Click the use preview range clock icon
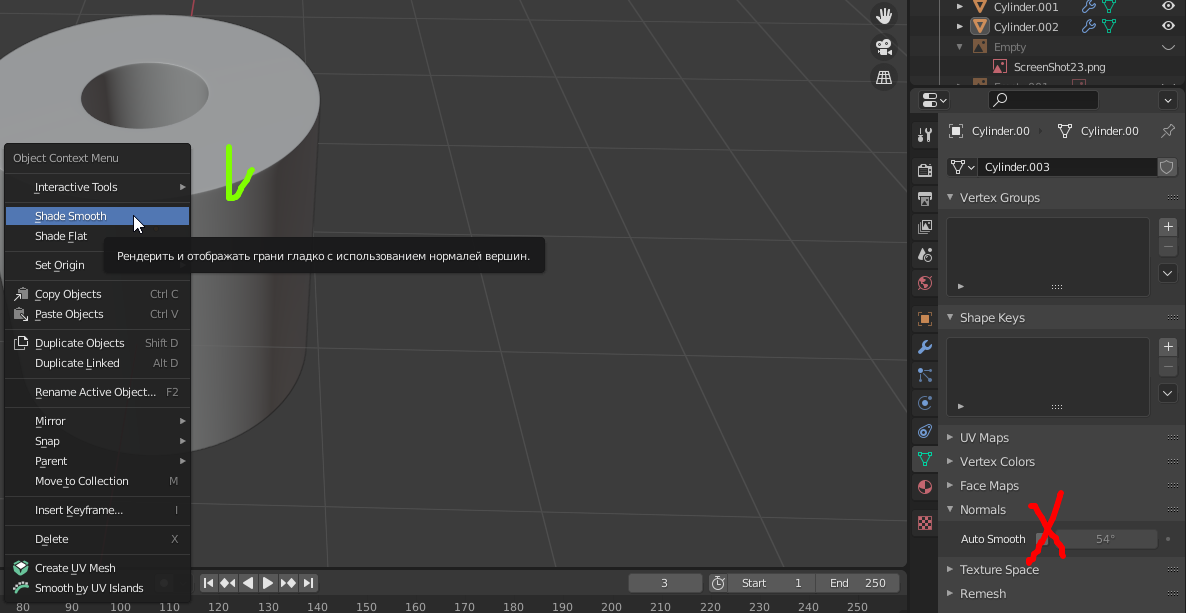 (x=718, y=583)
